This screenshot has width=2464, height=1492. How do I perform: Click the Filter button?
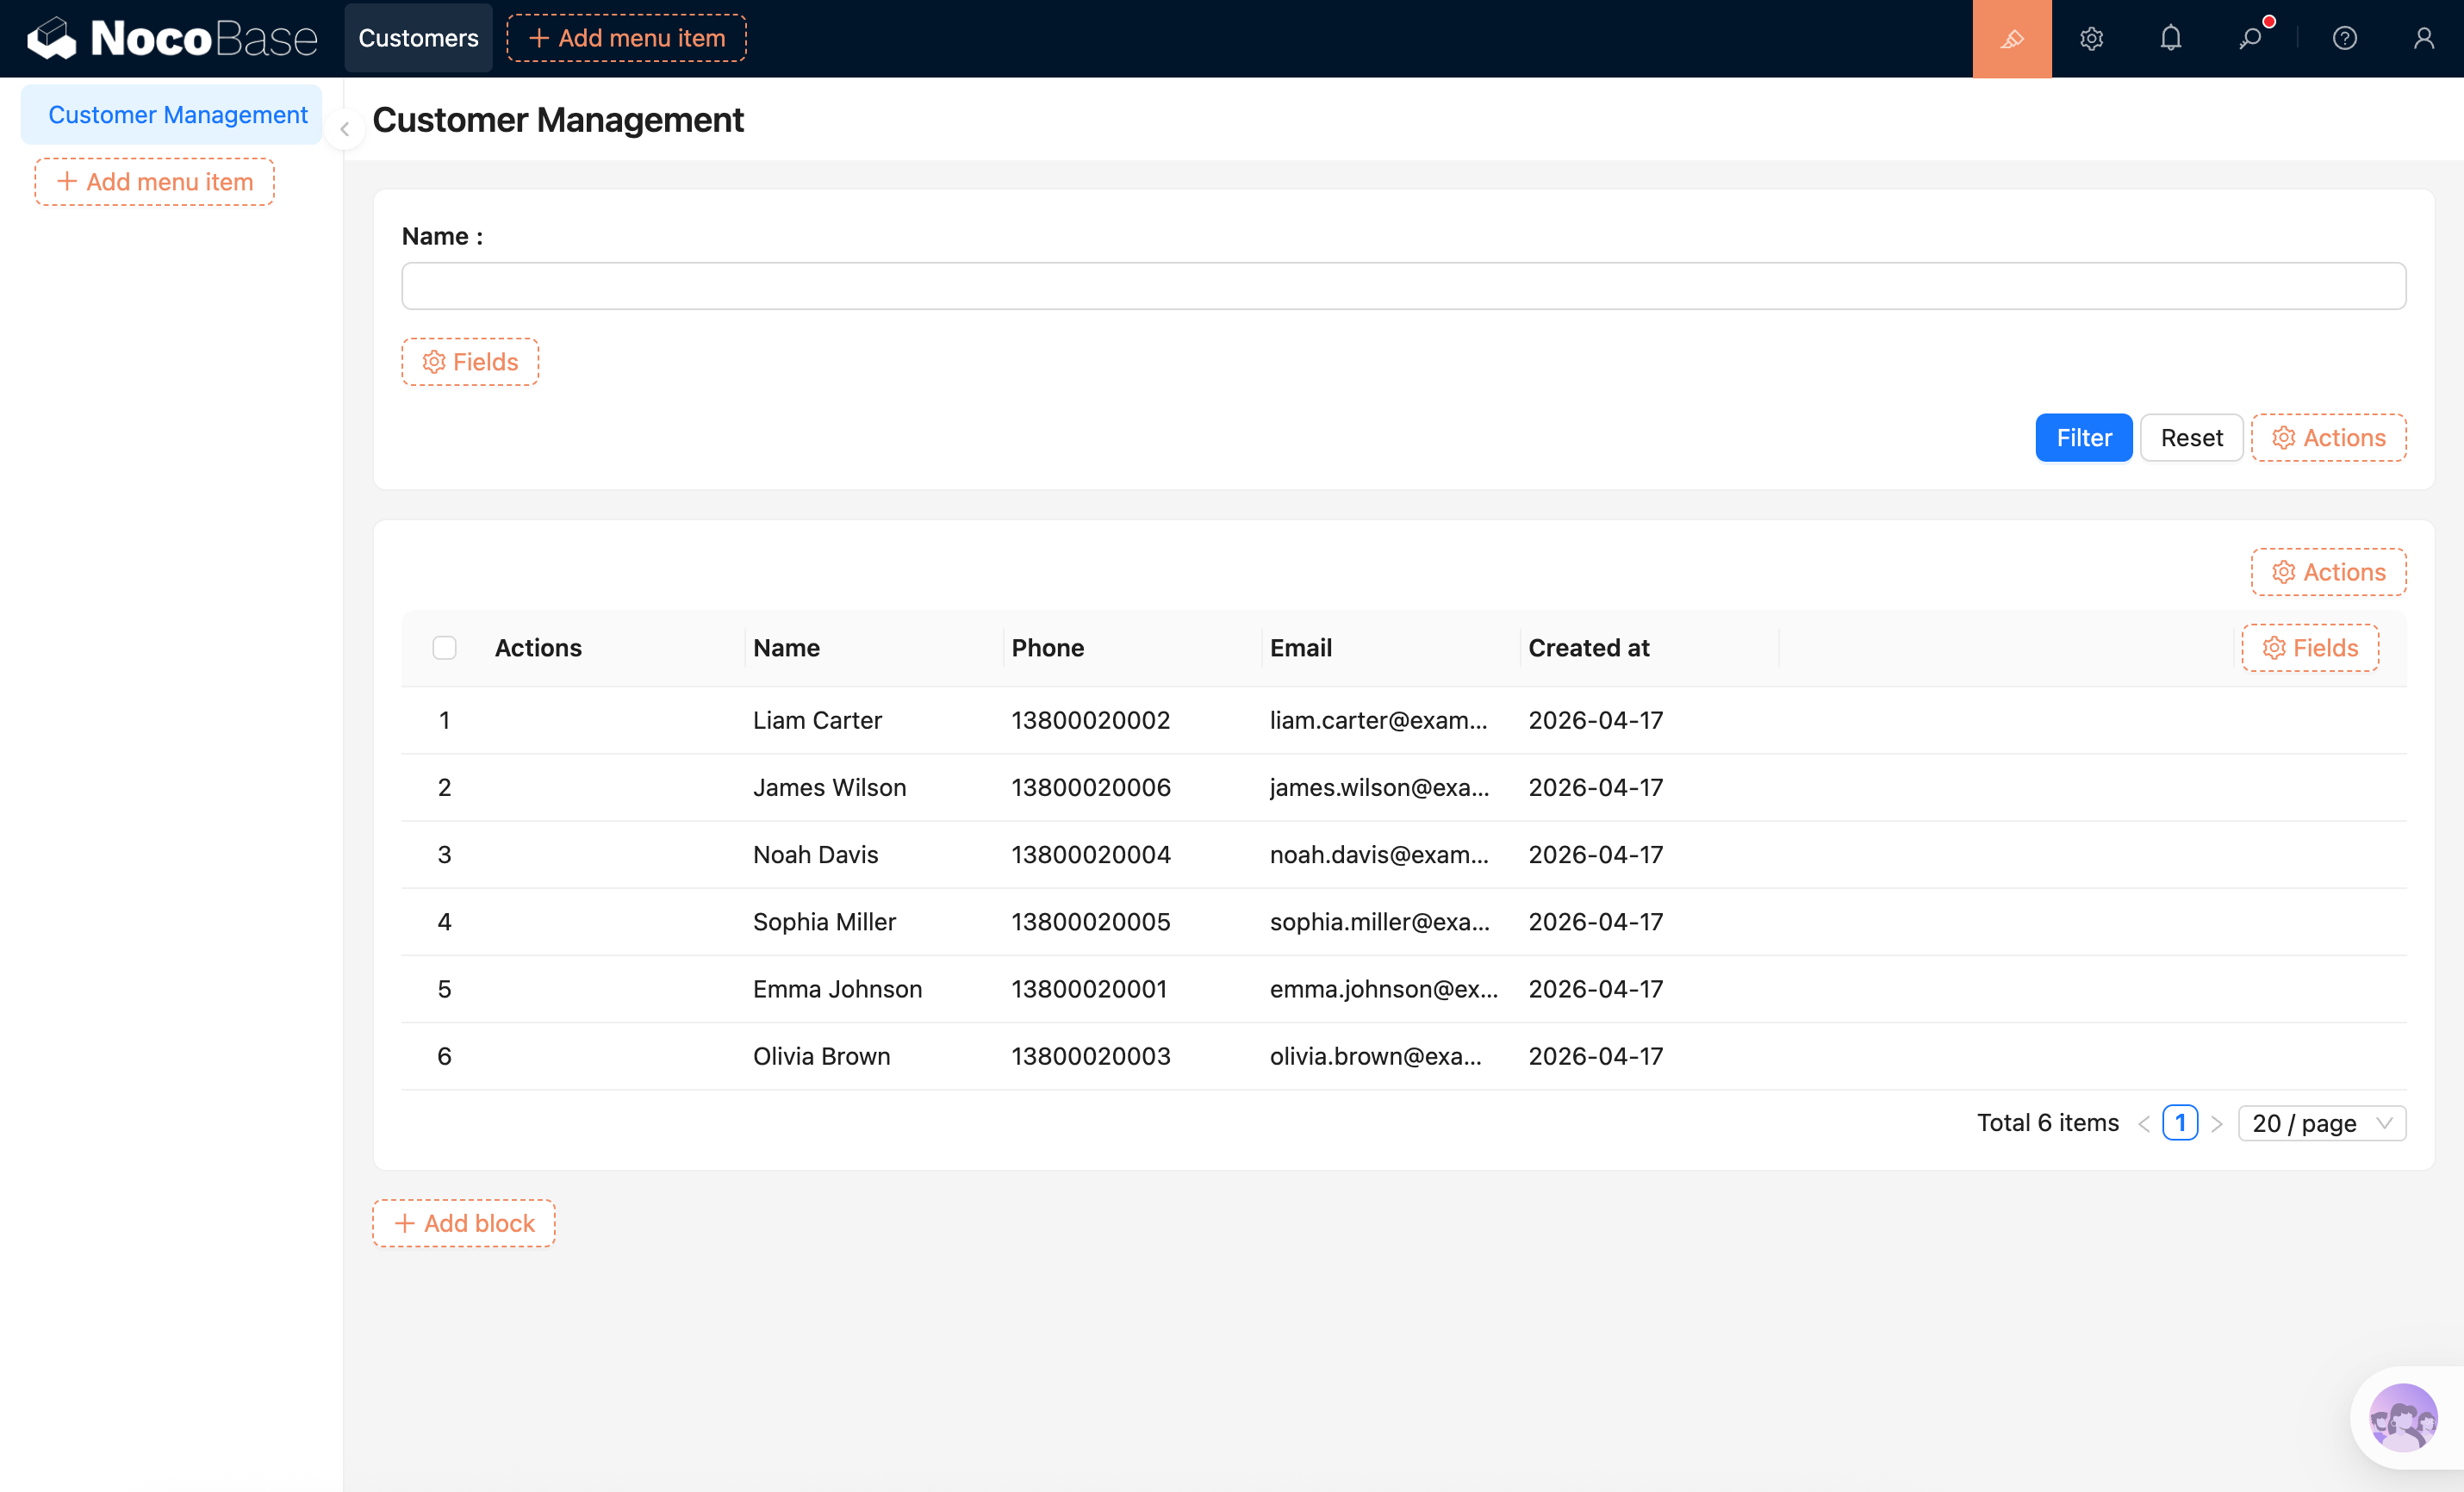coord(2084,437)
